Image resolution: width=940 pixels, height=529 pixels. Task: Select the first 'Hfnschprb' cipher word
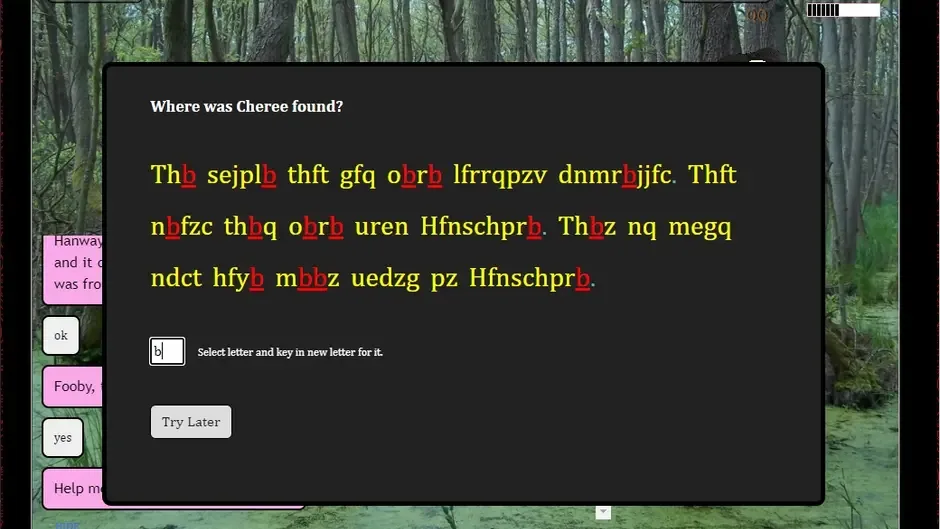(x=481, y=227)
